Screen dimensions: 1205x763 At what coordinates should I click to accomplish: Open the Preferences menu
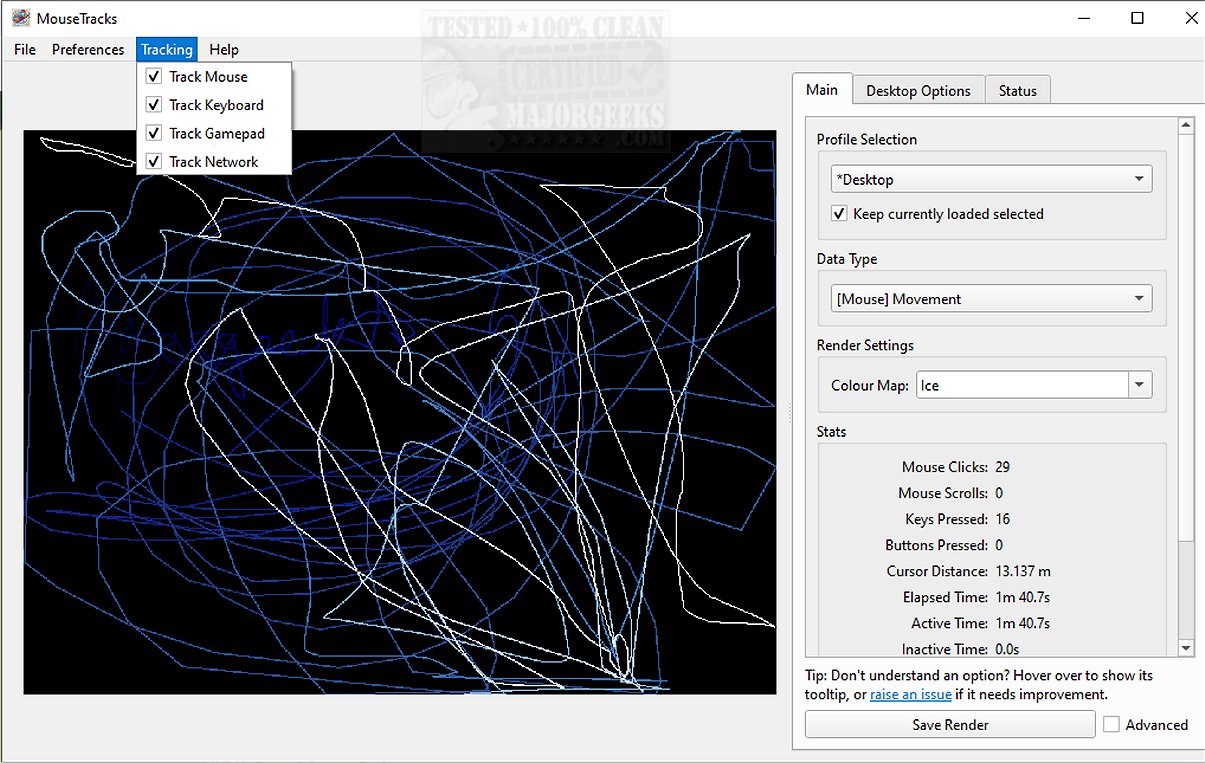pos(88,50)
